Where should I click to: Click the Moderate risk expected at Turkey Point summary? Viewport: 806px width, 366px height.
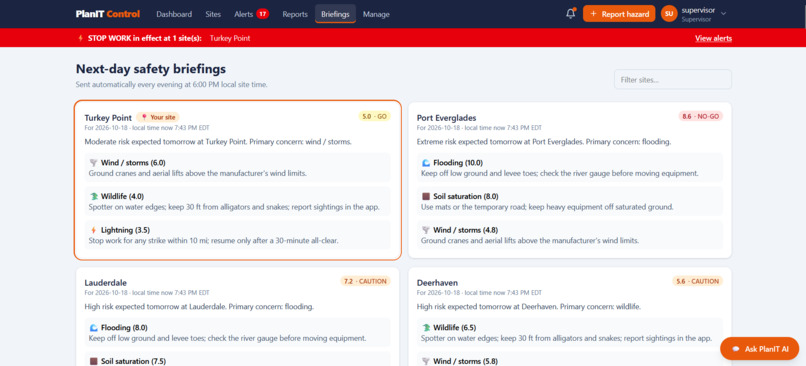[x=218, y=141]
